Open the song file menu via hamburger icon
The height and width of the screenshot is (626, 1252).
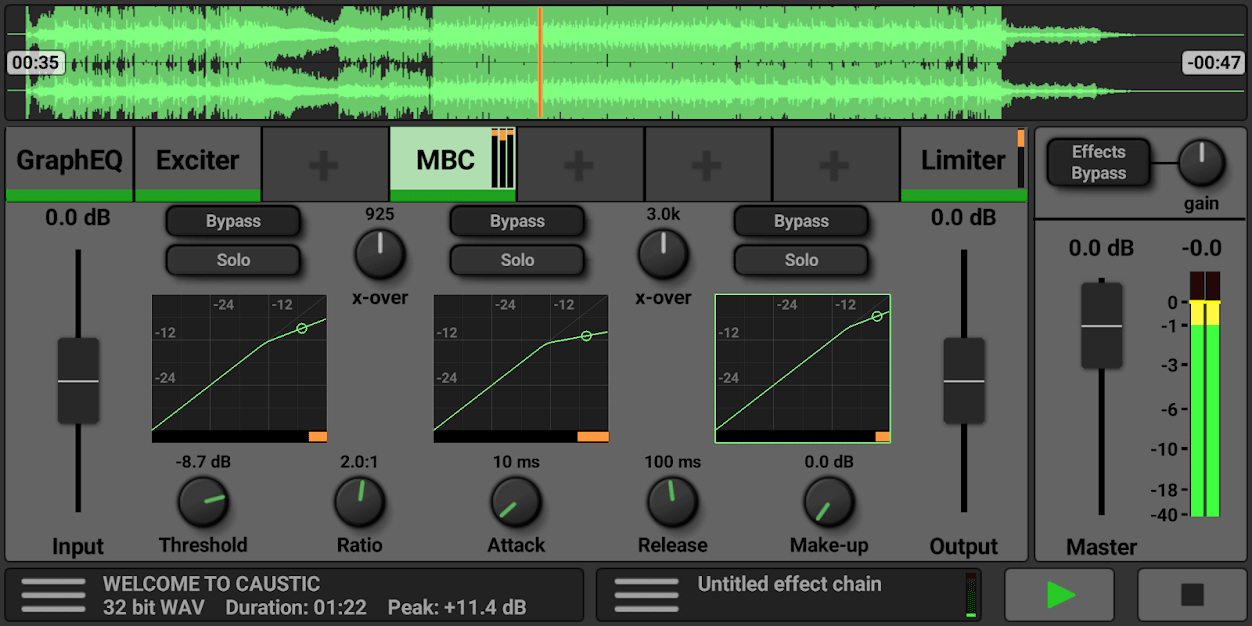pyautogui.click(x=52, y=594)
